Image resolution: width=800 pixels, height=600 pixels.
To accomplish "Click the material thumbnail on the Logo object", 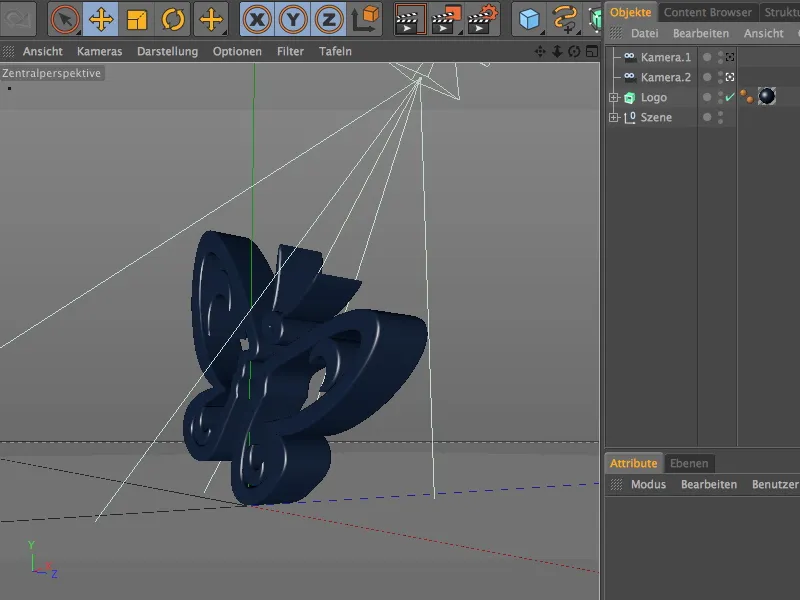I will pyautogui.click(x=766, y=97).
